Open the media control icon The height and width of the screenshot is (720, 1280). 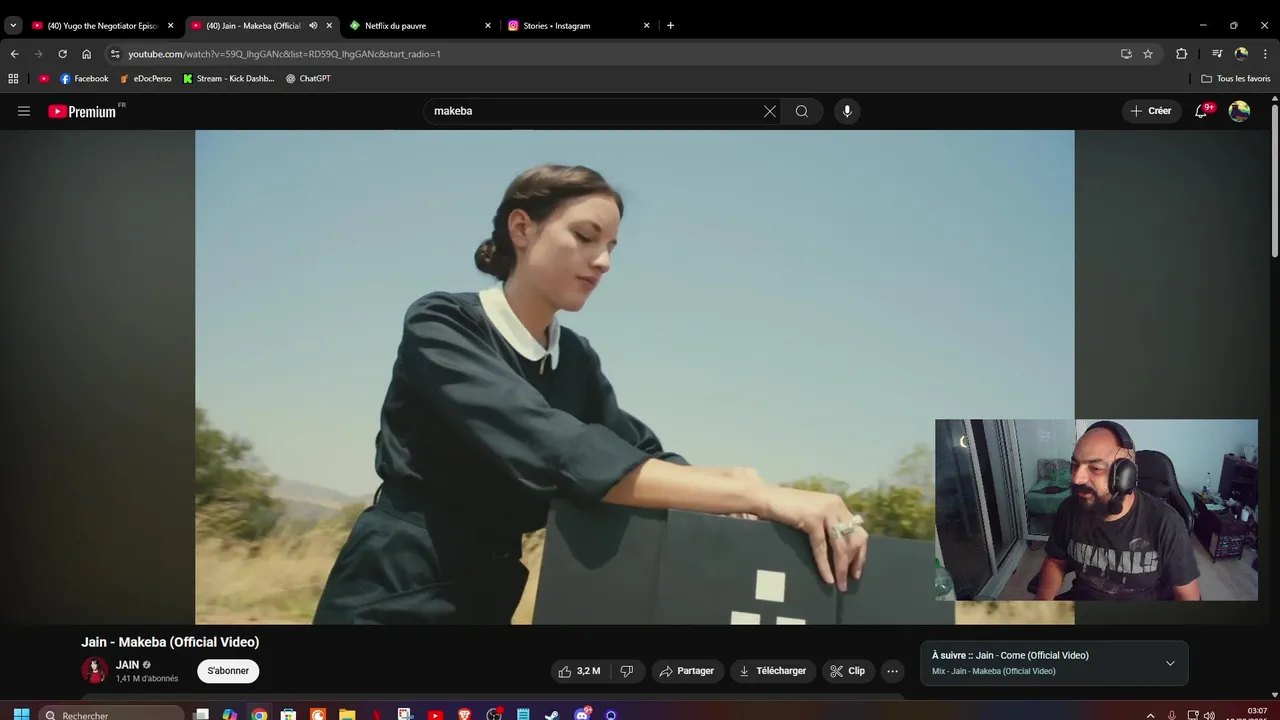(1217, 54)
